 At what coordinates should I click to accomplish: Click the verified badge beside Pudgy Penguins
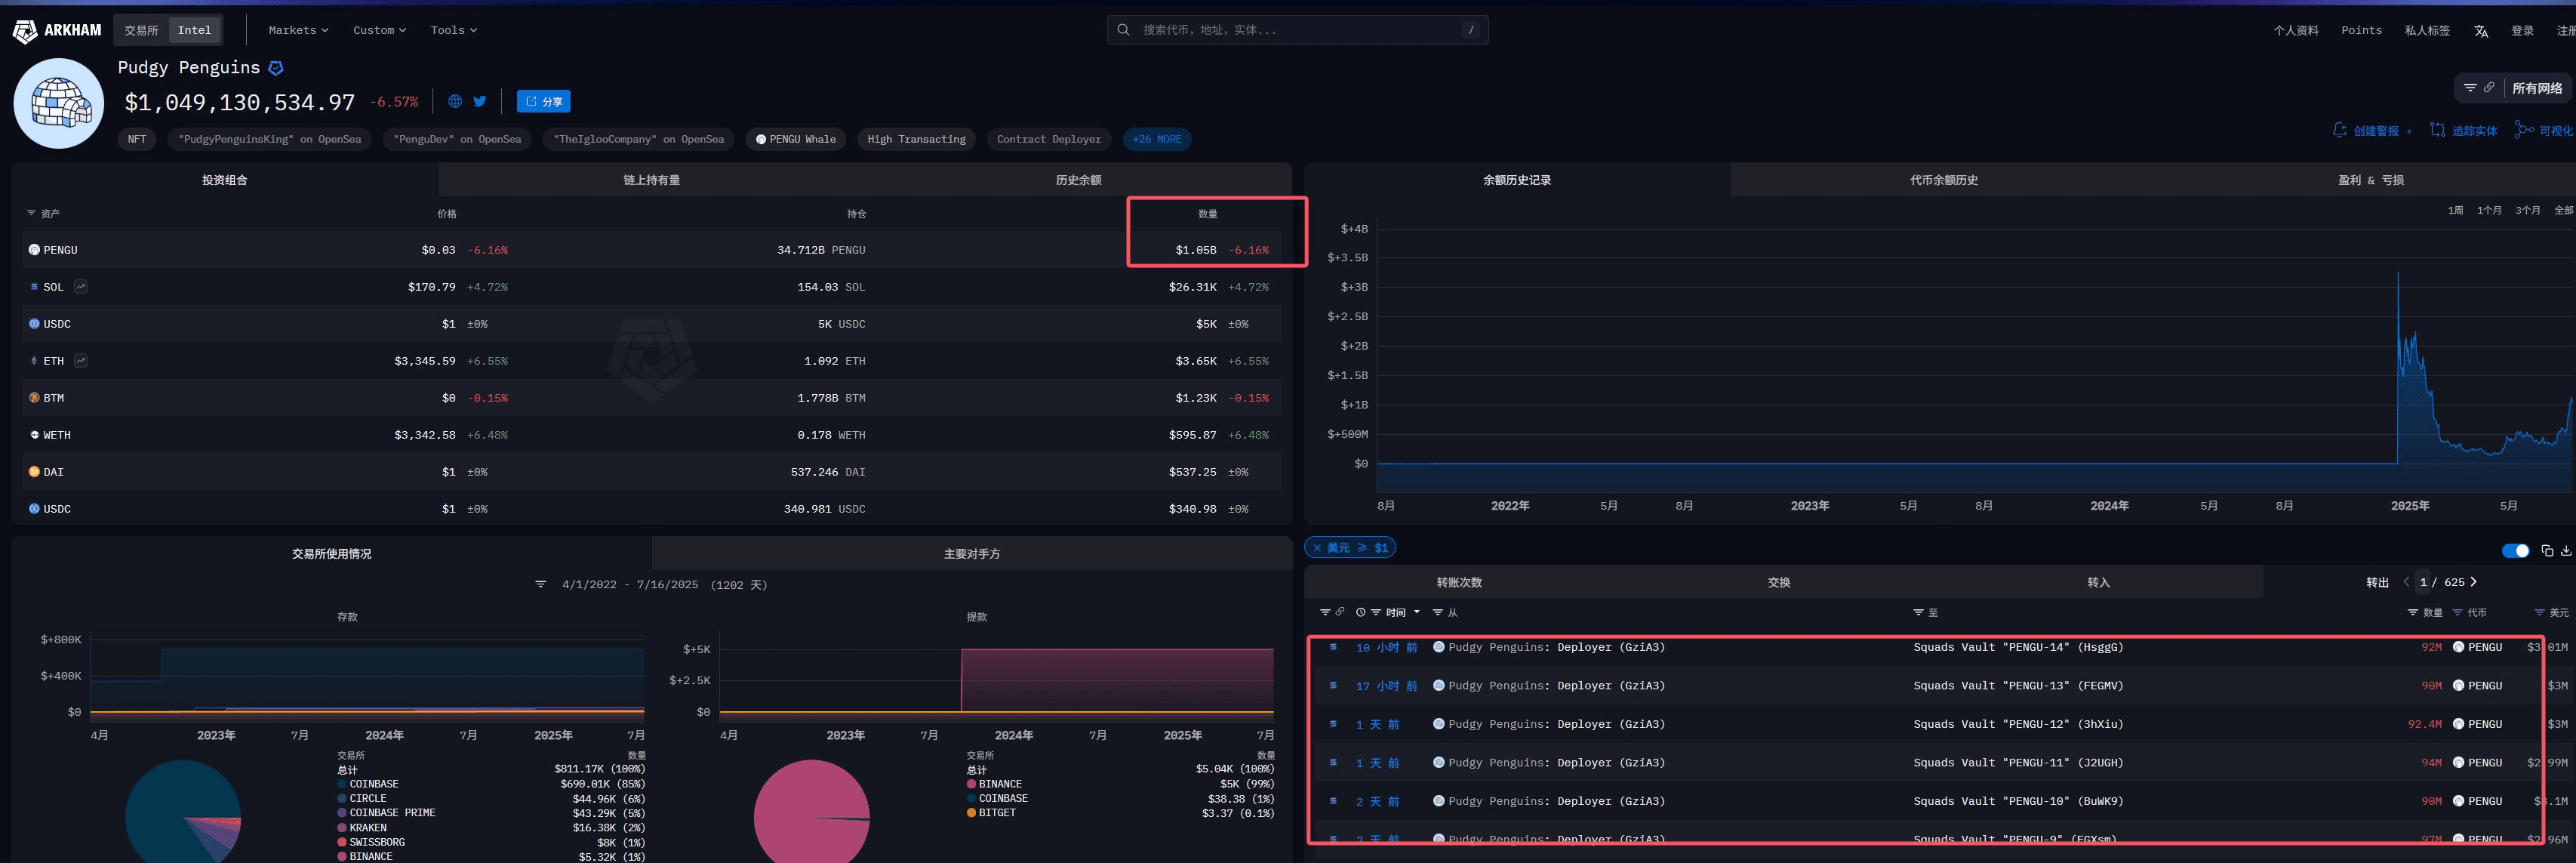[276, 68]
